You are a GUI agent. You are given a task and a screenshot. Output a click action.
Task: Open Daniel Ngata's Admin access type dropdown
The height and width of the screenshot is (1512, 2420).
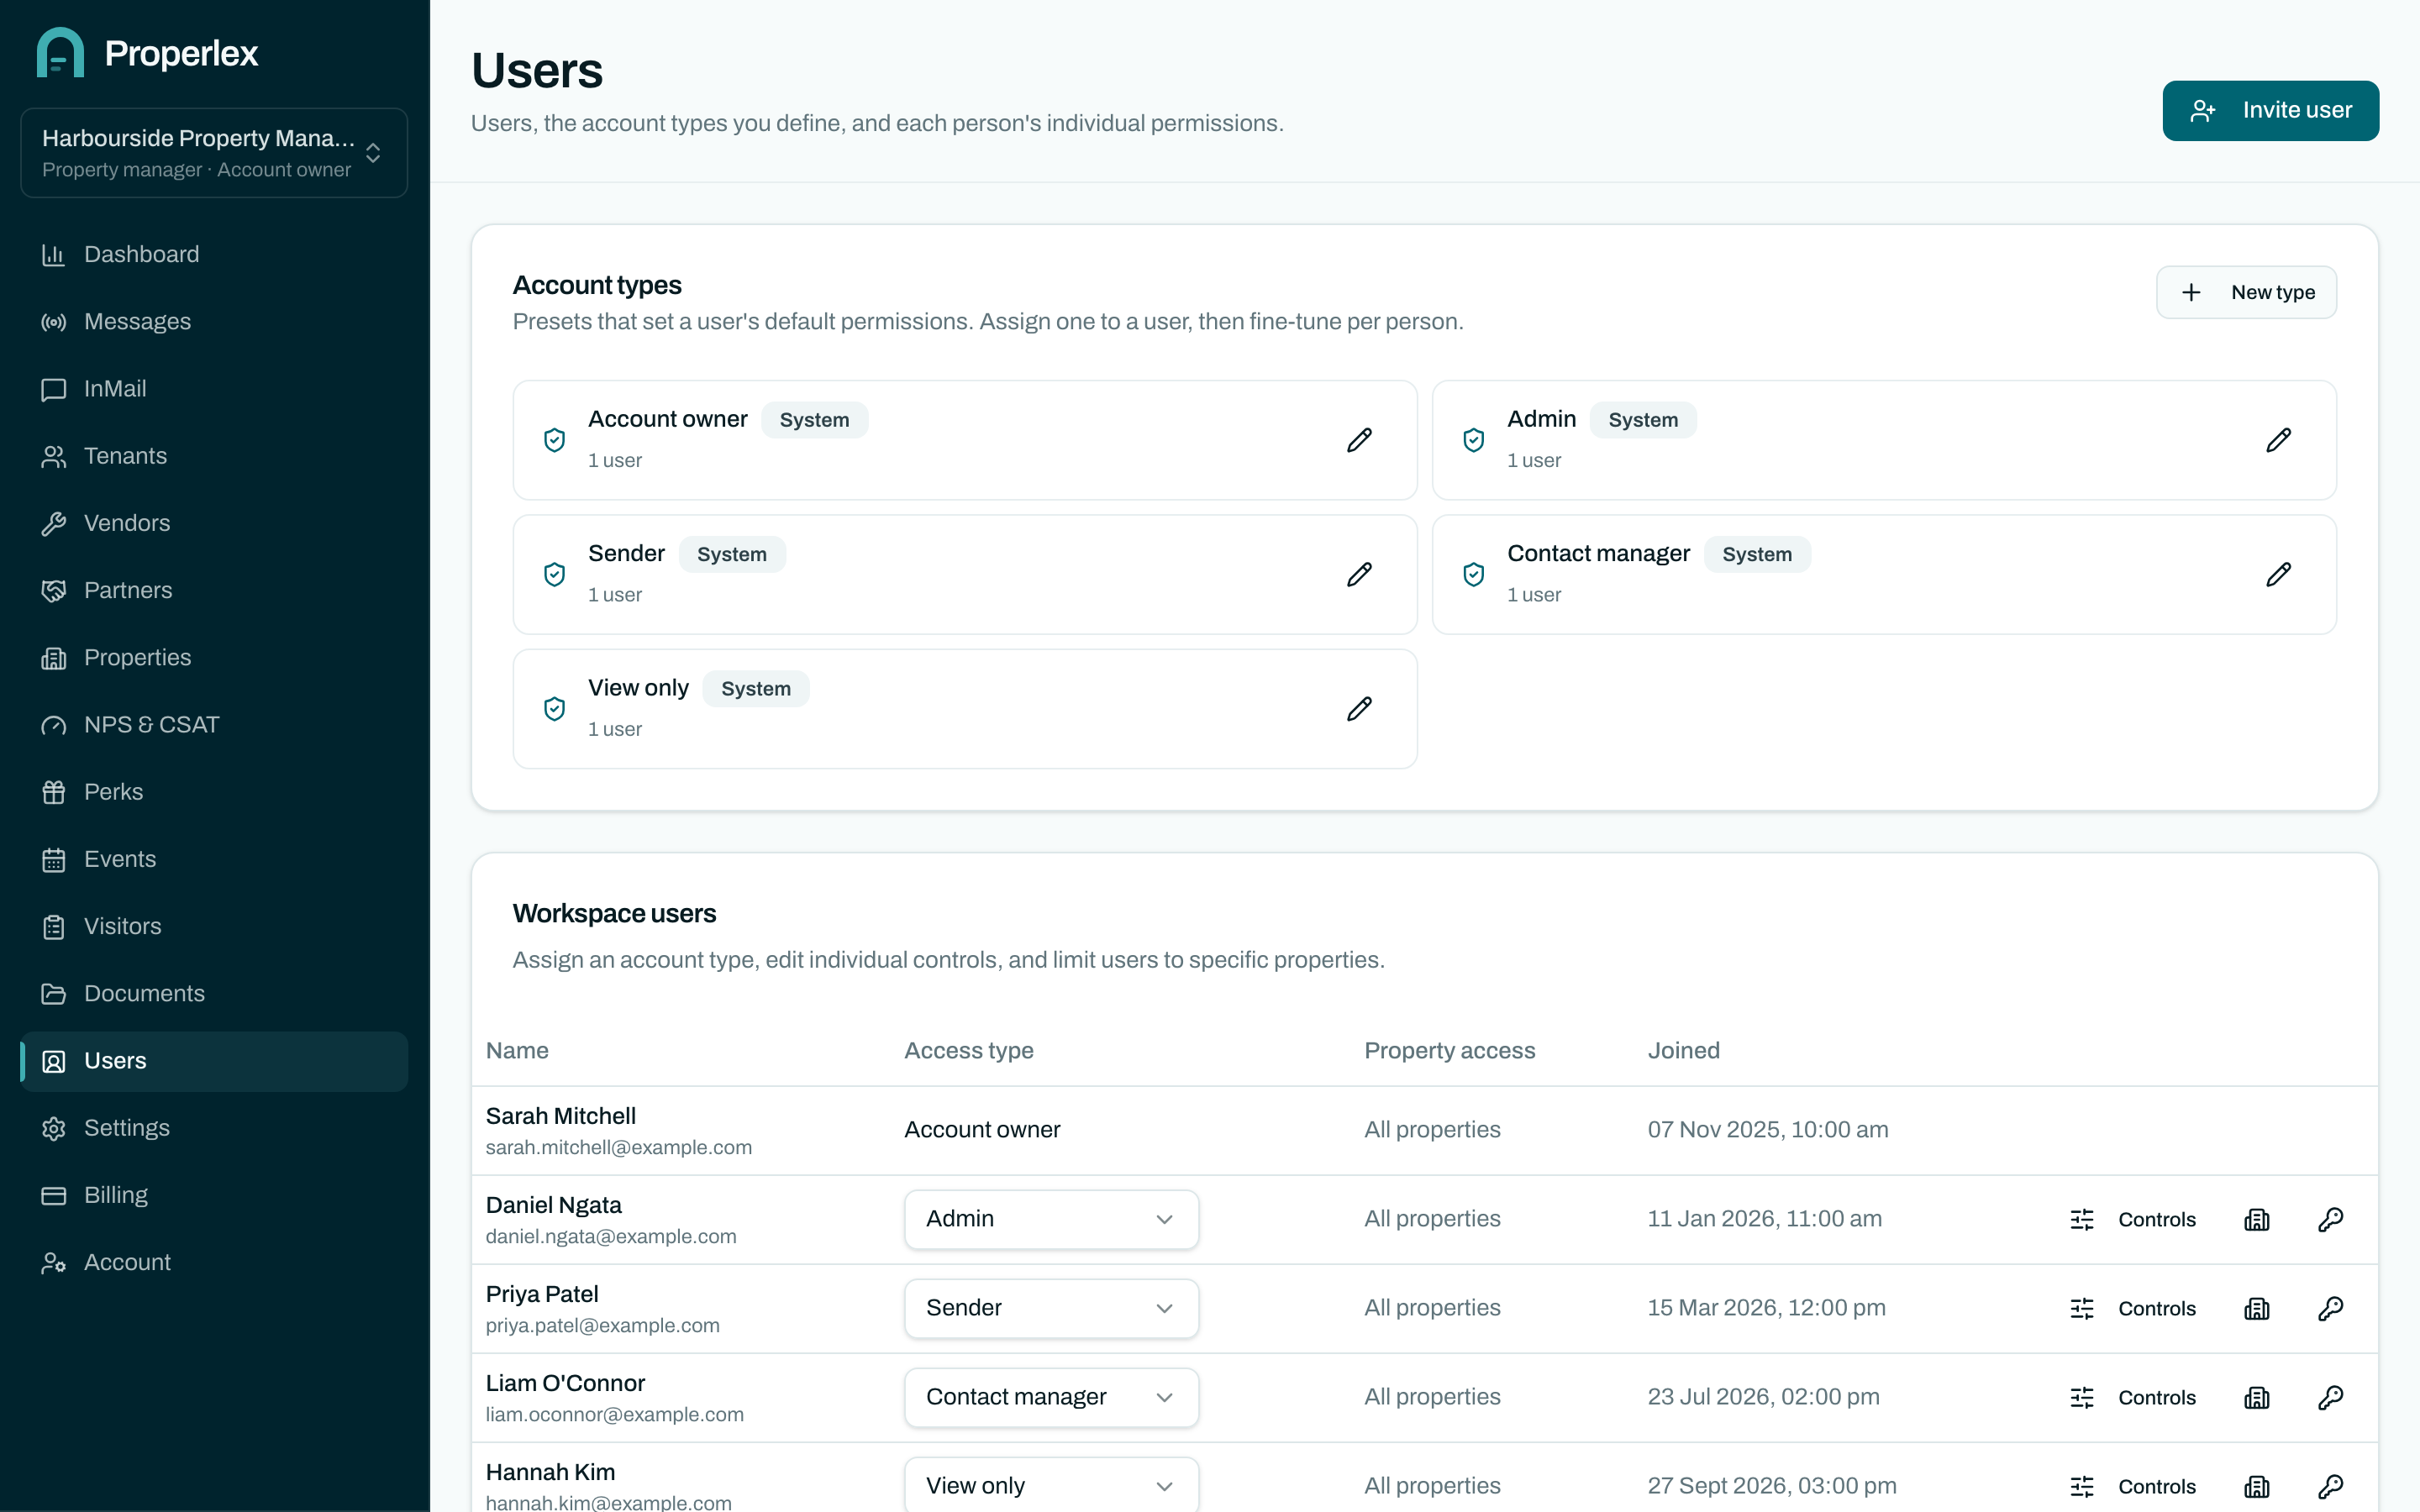click(1051, 1219)
